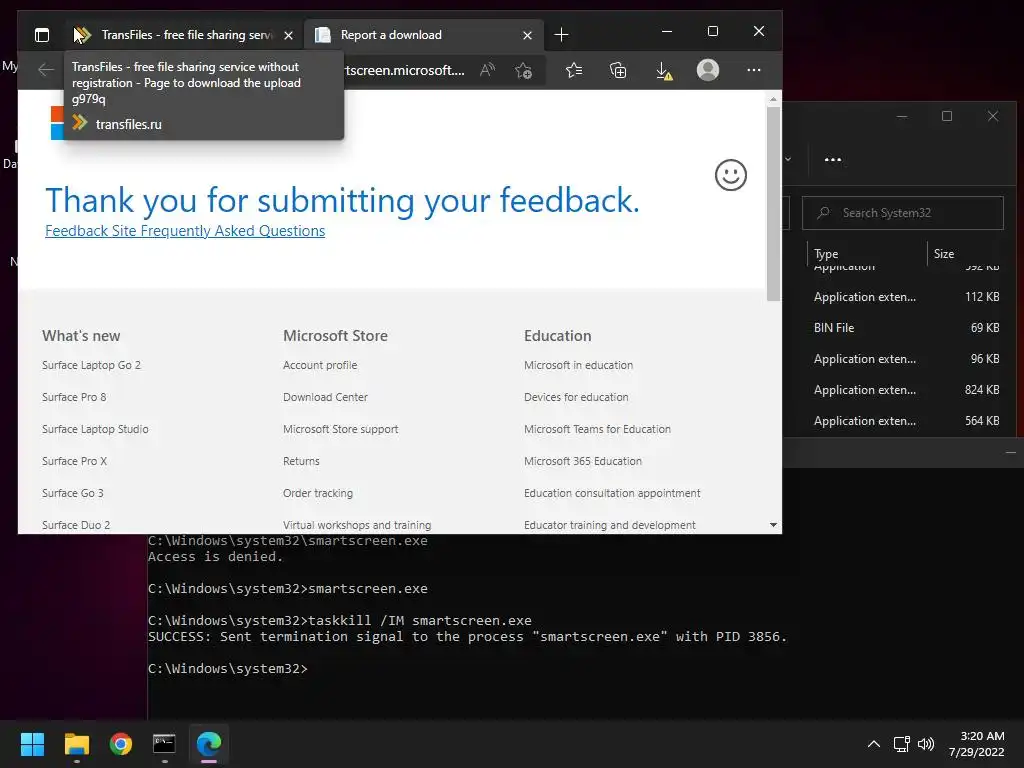Switch to Report a download tab
Viewport: 1024px width, 768px height.
[x=423, y=35]
